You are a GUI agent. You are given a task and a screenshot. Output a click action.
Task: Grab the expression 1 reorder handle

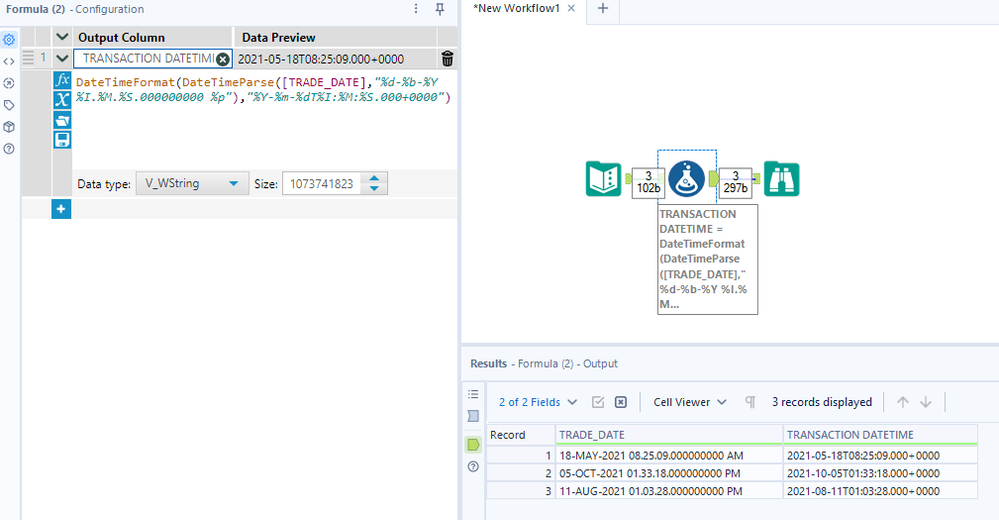click(28, 58)
